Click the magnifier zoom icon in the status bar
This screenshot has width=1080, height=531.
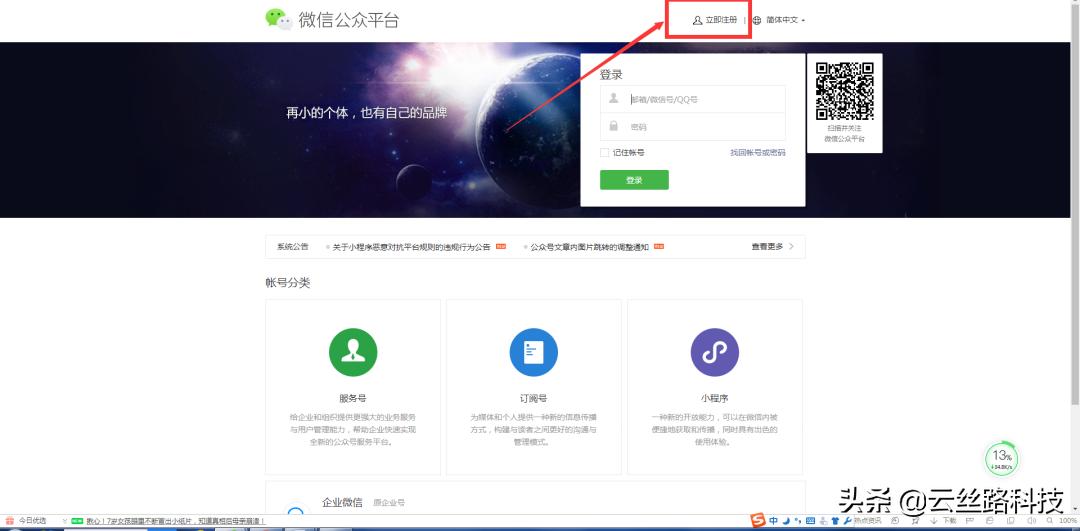pos(1050,521)
